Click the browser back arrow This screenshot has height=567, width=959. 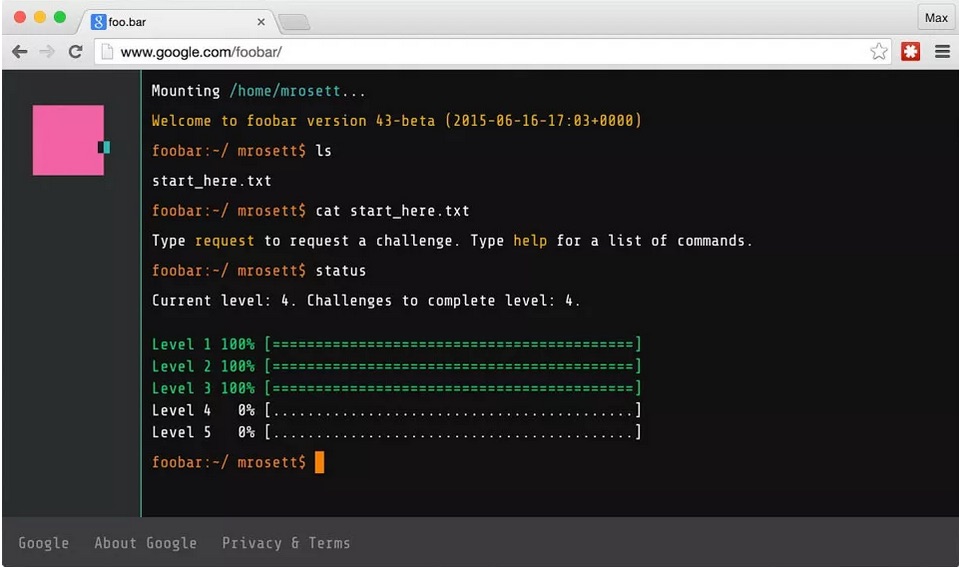pos(19,52)
